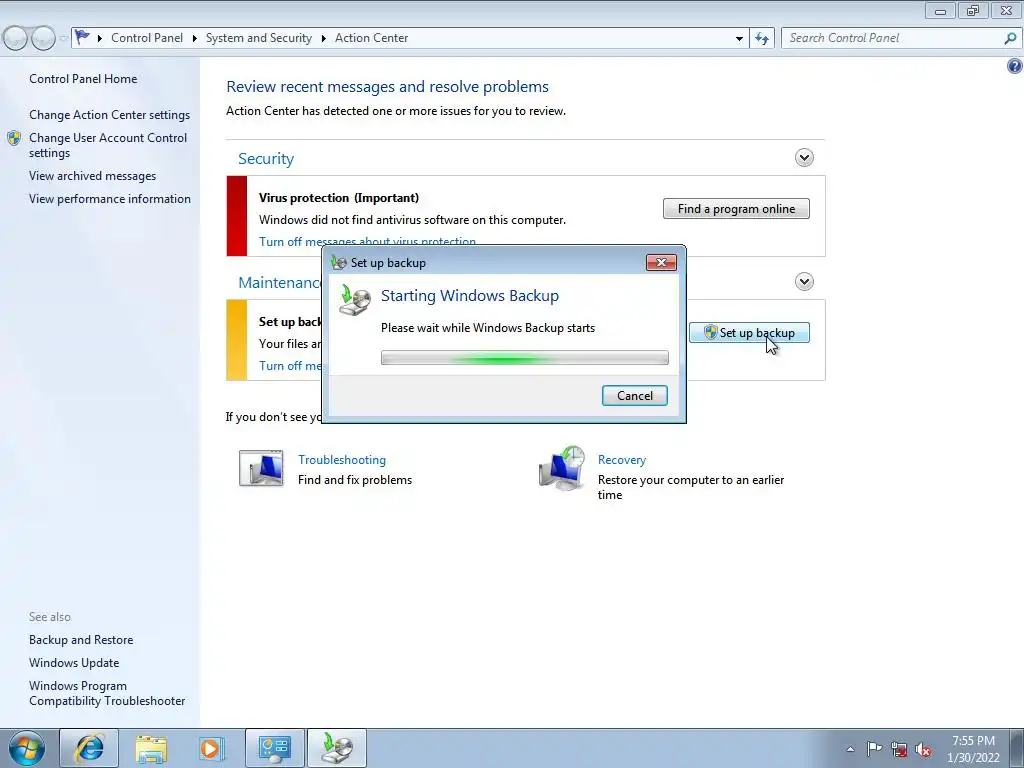
Task: Switch to Control Panel taskbar button
Action: click(x=274, y=748)
